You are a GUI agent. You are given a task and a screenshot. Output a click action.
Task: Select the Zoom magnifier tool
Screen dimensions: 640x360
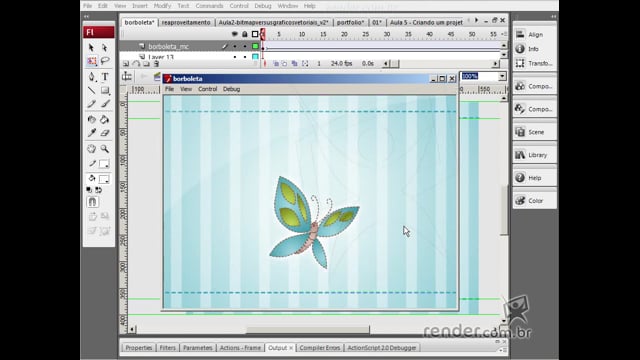(105, 149)
